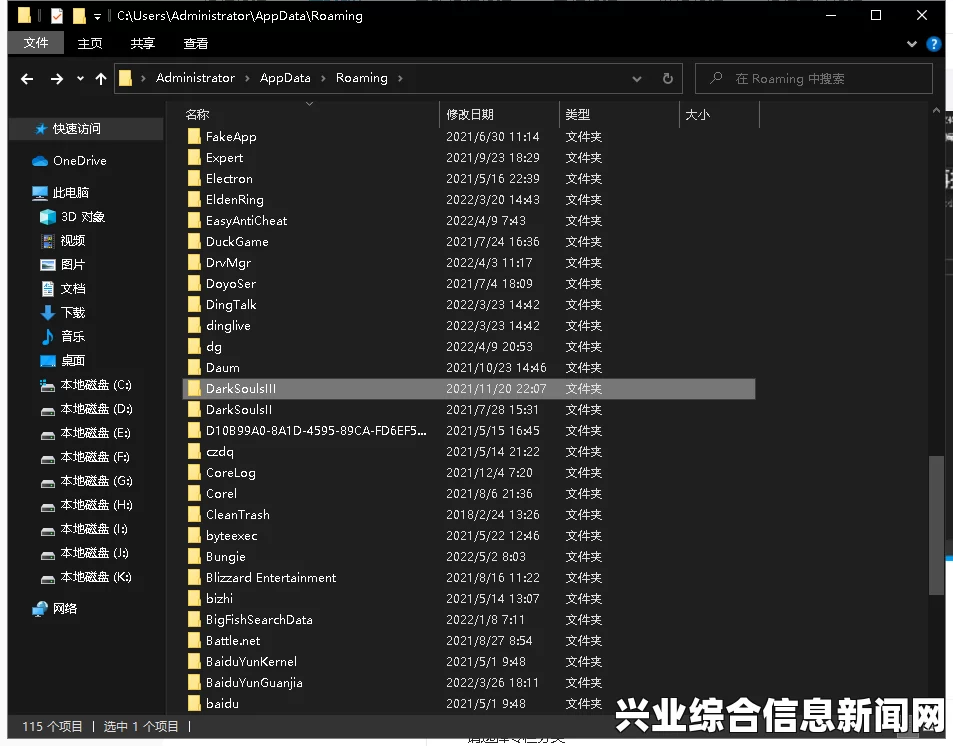Click the Battle.net folder icon
The image size is (953, 746).
click(194, 640)
